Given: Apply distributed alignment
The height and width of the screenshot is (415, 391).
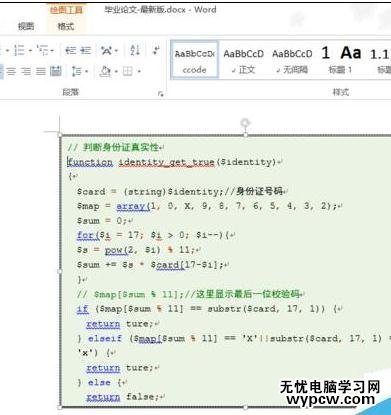Looking at the screenshot, I should pos(56,71).
